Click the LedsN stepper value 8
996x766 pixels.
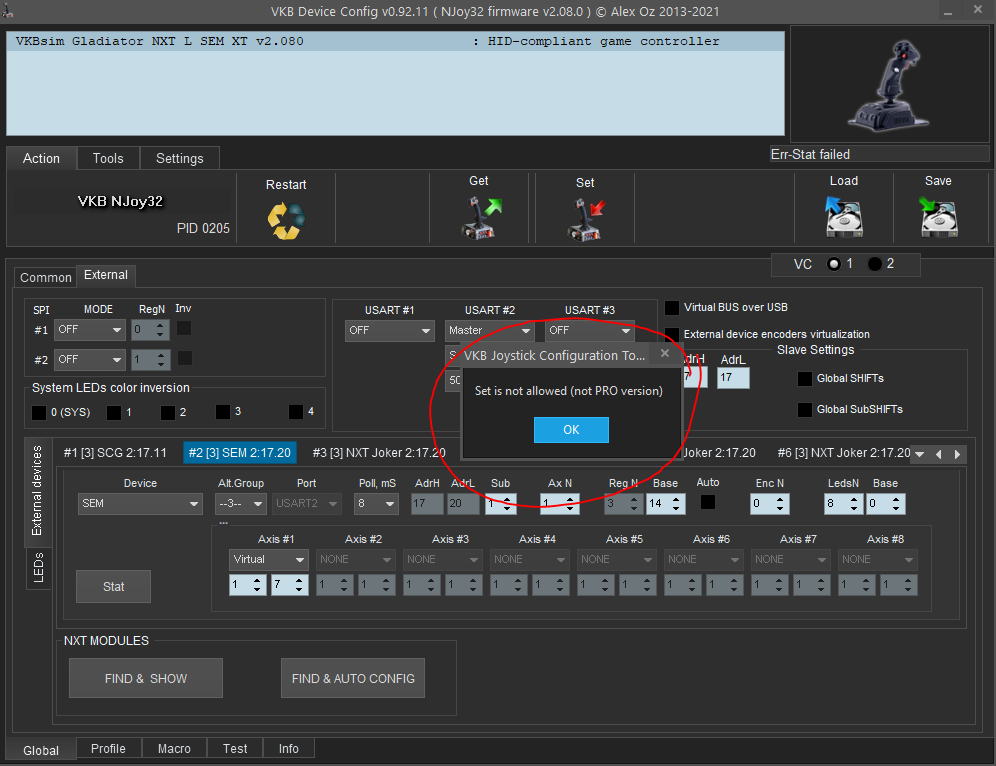(x=845, y=504)
